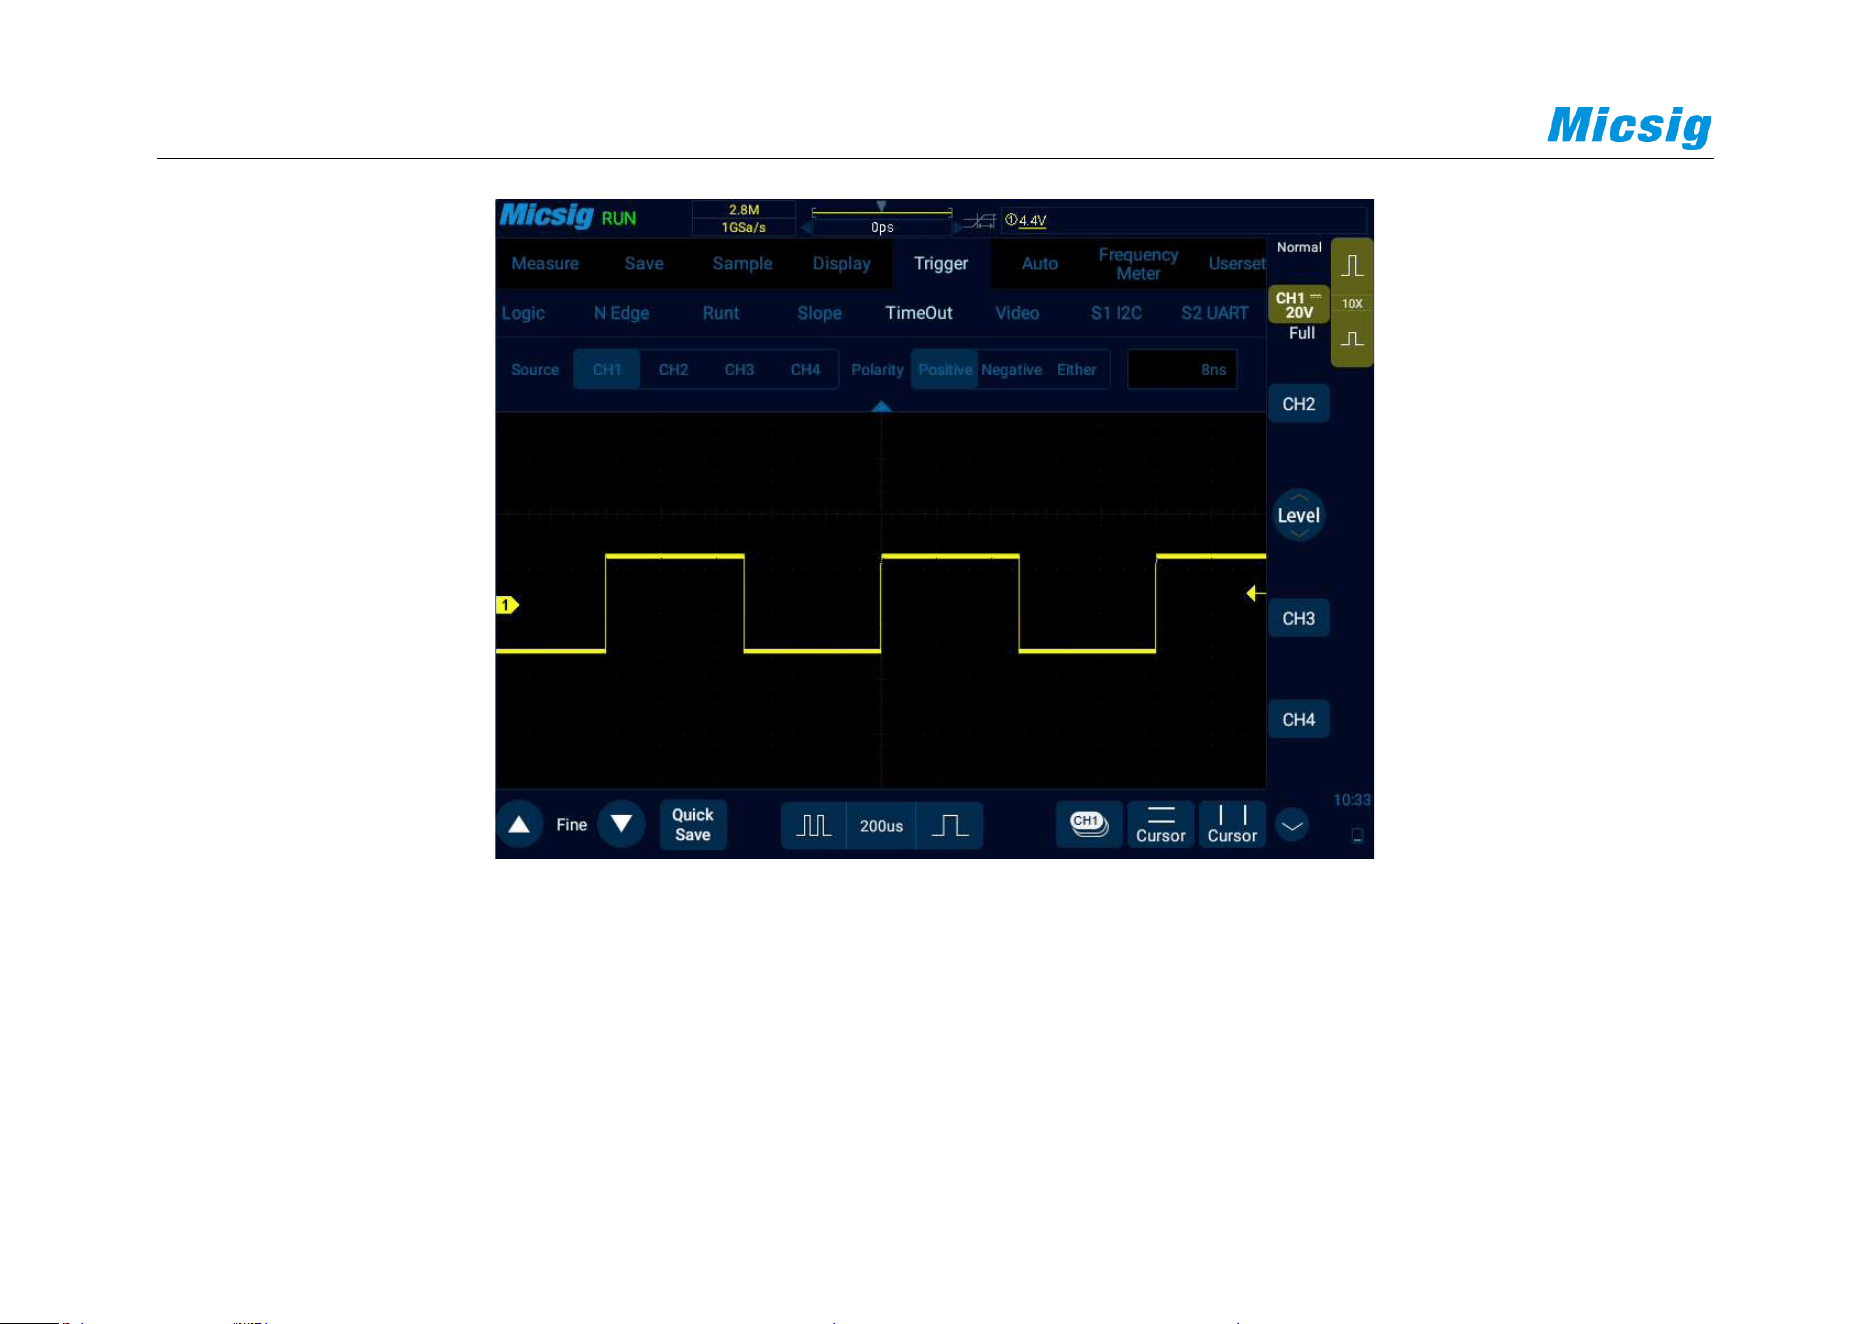This screenshot has width=1872, height=1324.
Task: Open the Display menu
Action: [841, 264]
